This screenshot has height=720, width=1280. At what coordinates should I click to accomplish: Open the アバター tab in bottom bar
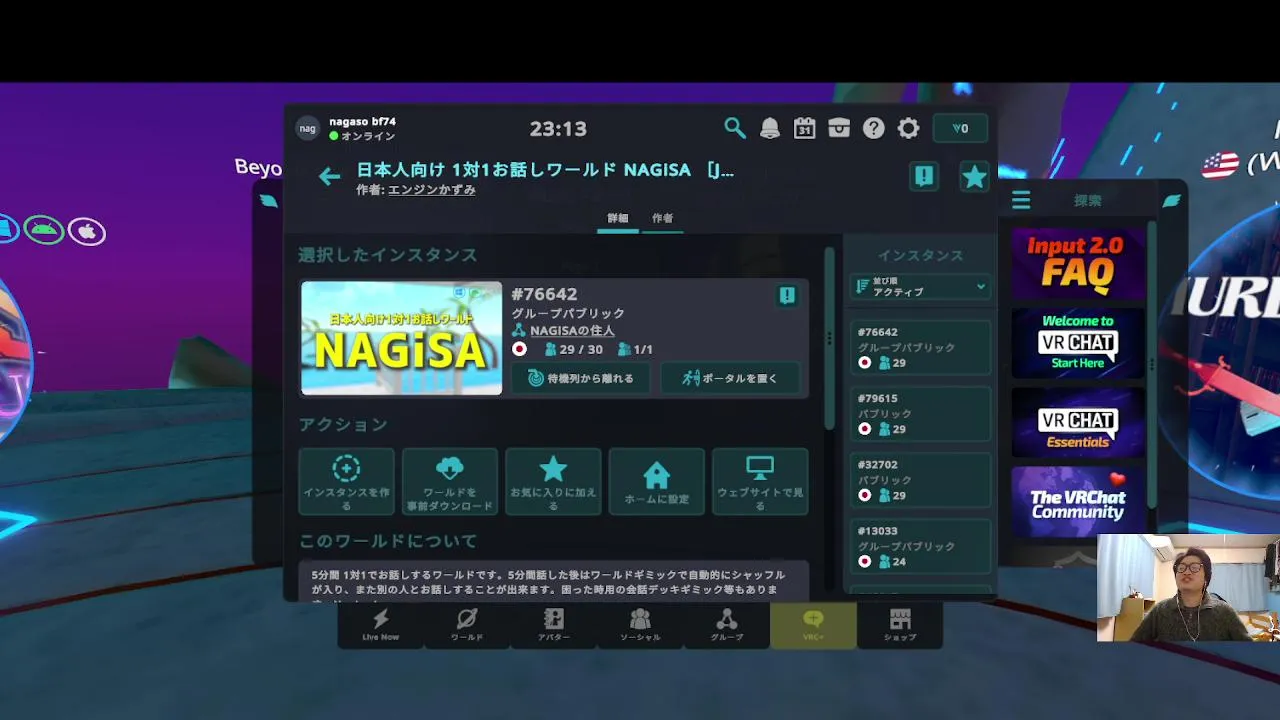tap(554, 624)
